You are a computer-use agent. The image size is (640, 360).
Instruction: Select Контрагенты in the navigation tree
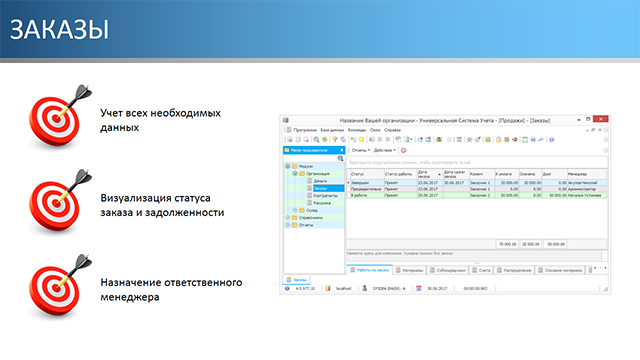pyautogui.click(x=325, y=196)
